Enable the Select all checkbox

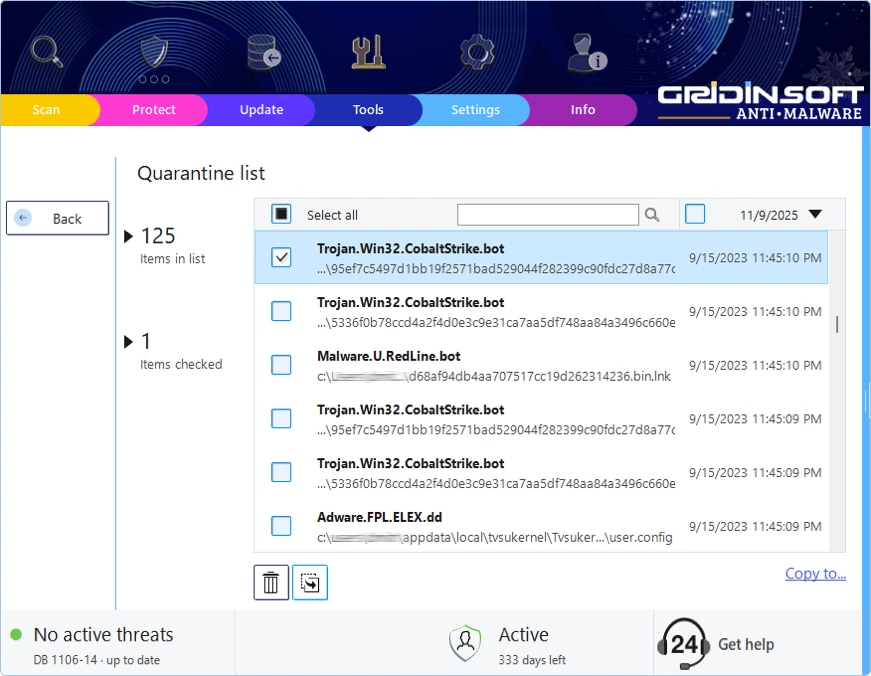pyautogui.click(x=280, y=214)
